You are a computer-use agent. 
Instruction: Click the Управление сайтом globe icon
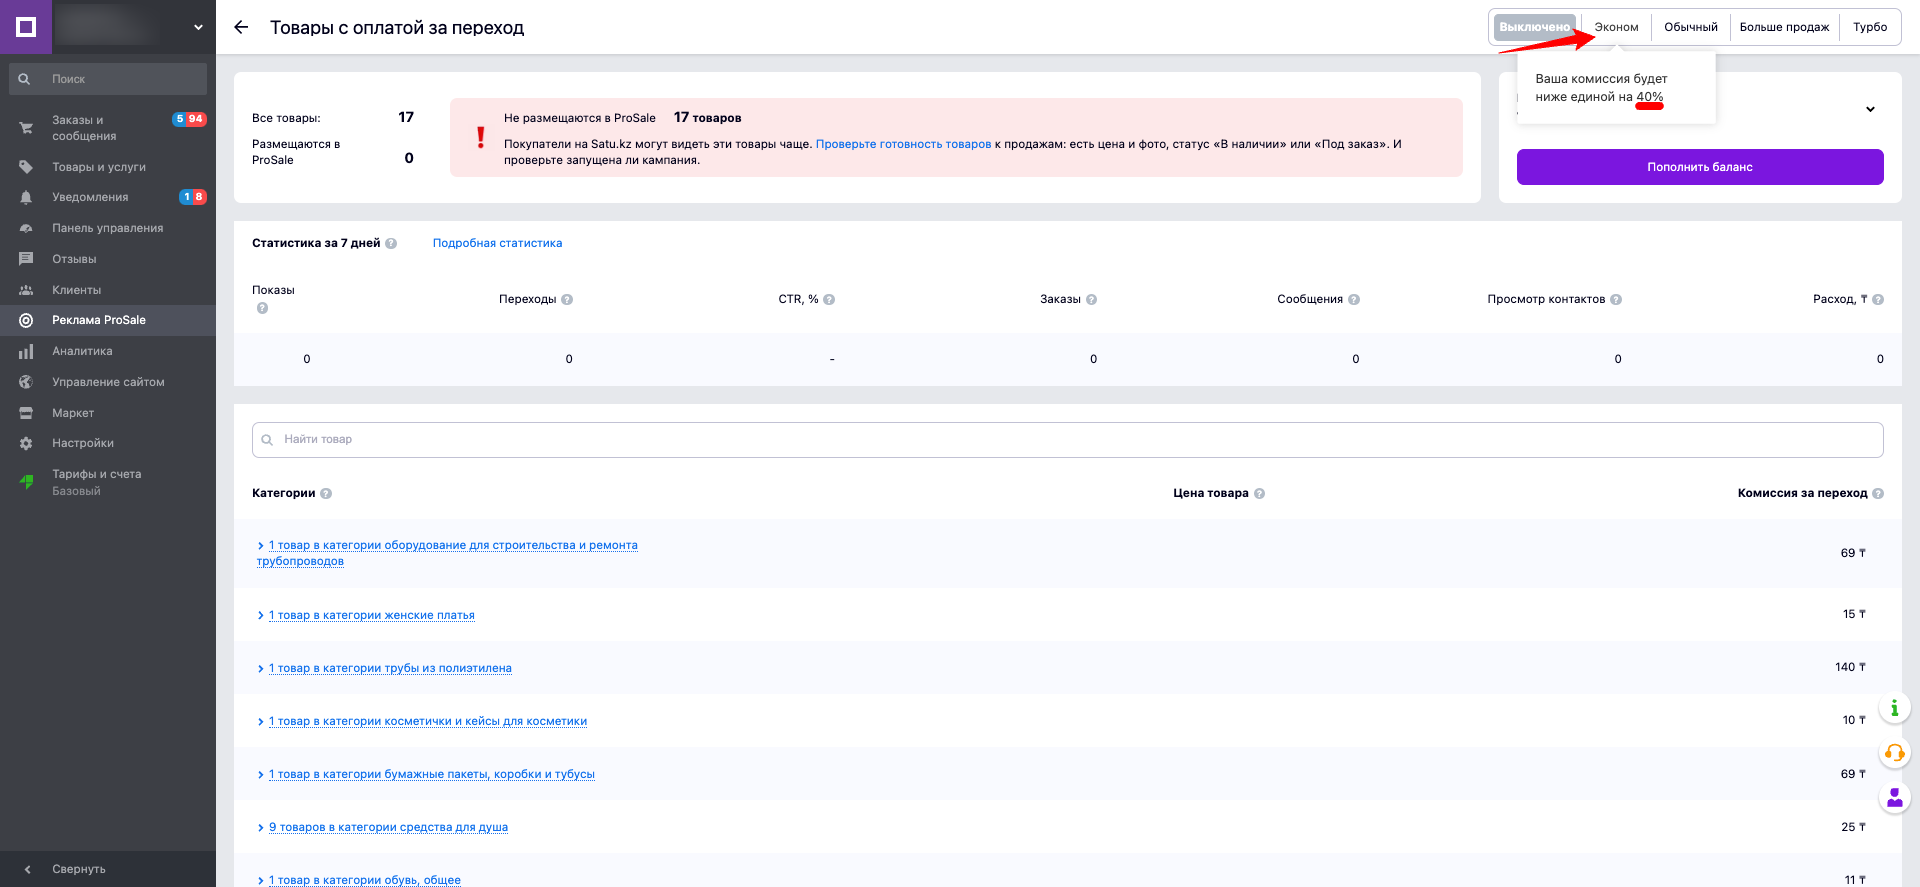(x=26, y=382)
